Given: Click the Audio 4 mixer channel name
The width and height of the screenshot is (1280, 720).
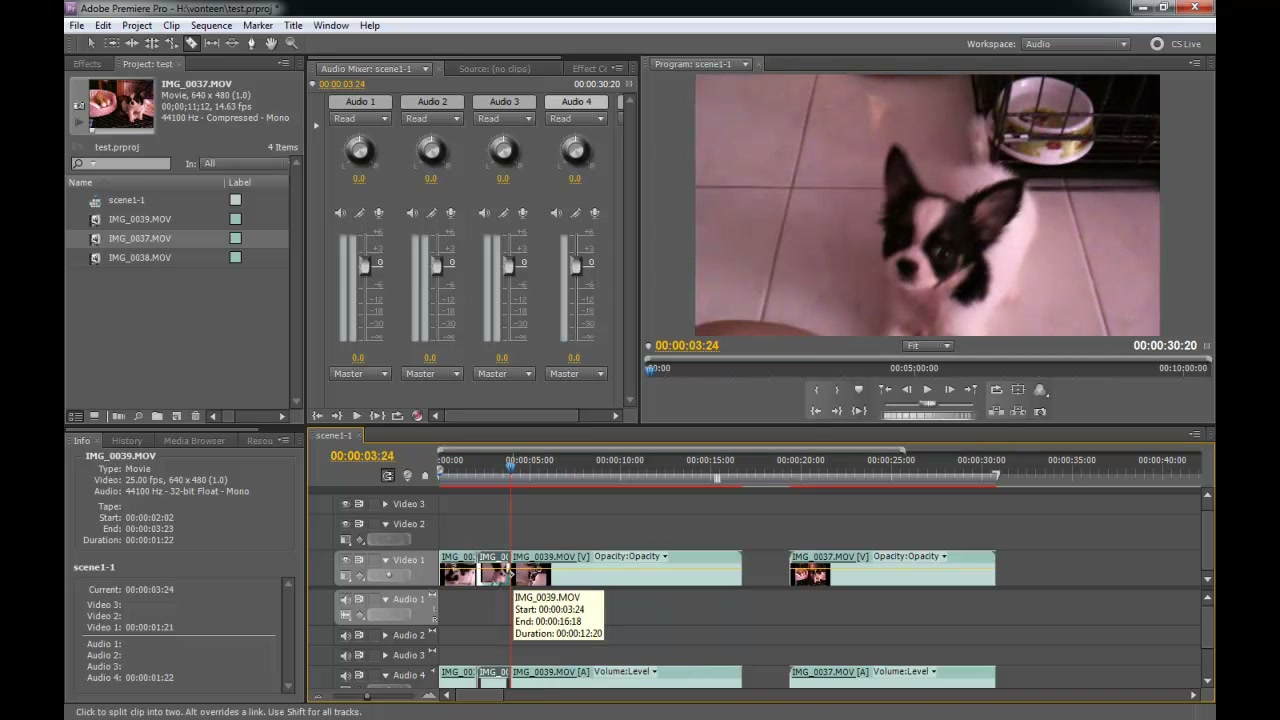Looking at the screenshot, I should click(576, 102).
